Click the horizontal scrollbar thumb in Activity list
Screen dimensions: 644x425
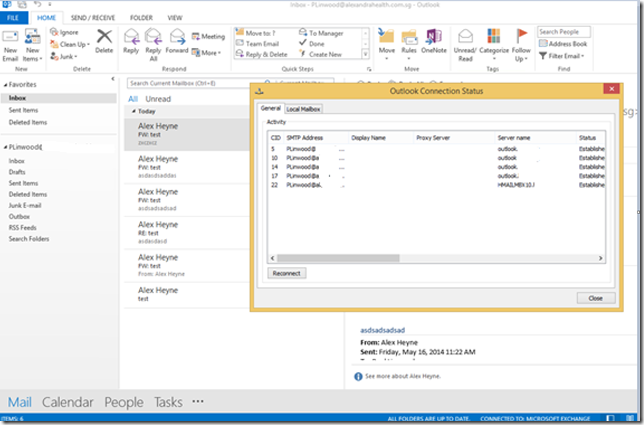tap(338, 258)
